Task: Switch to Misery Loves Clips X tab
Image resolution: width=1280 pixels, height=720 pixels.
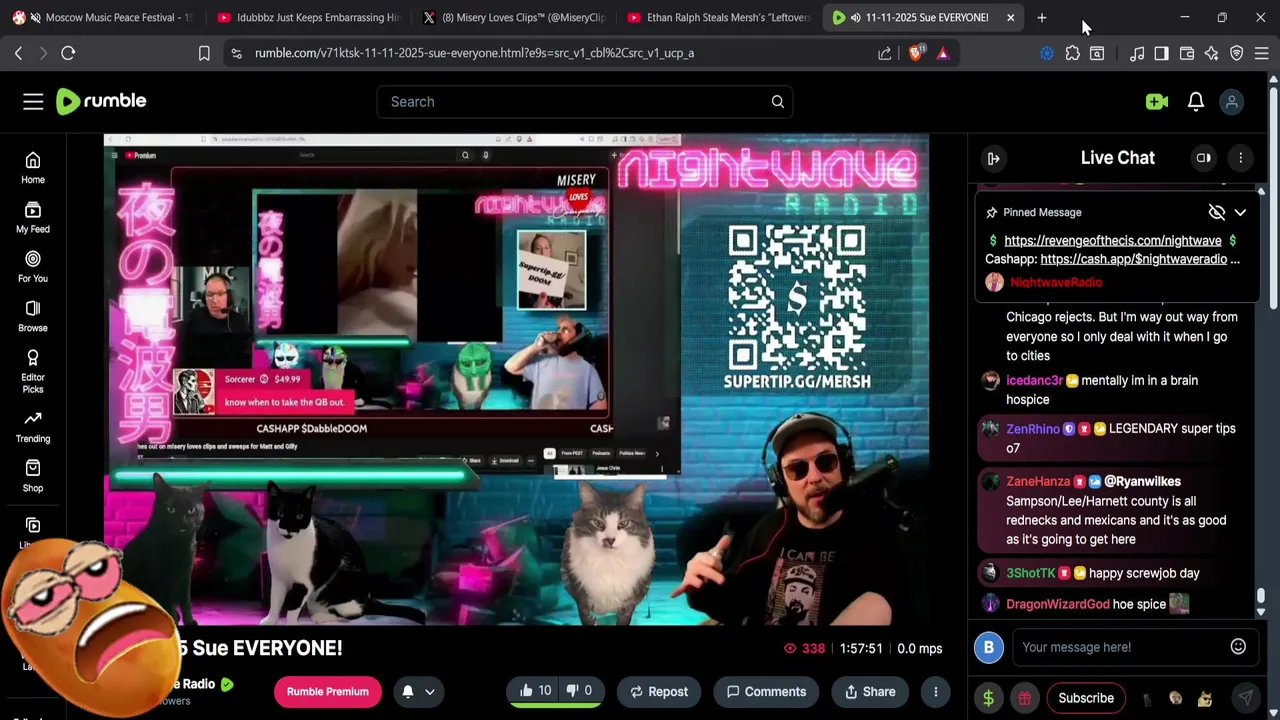Action: 515,17
